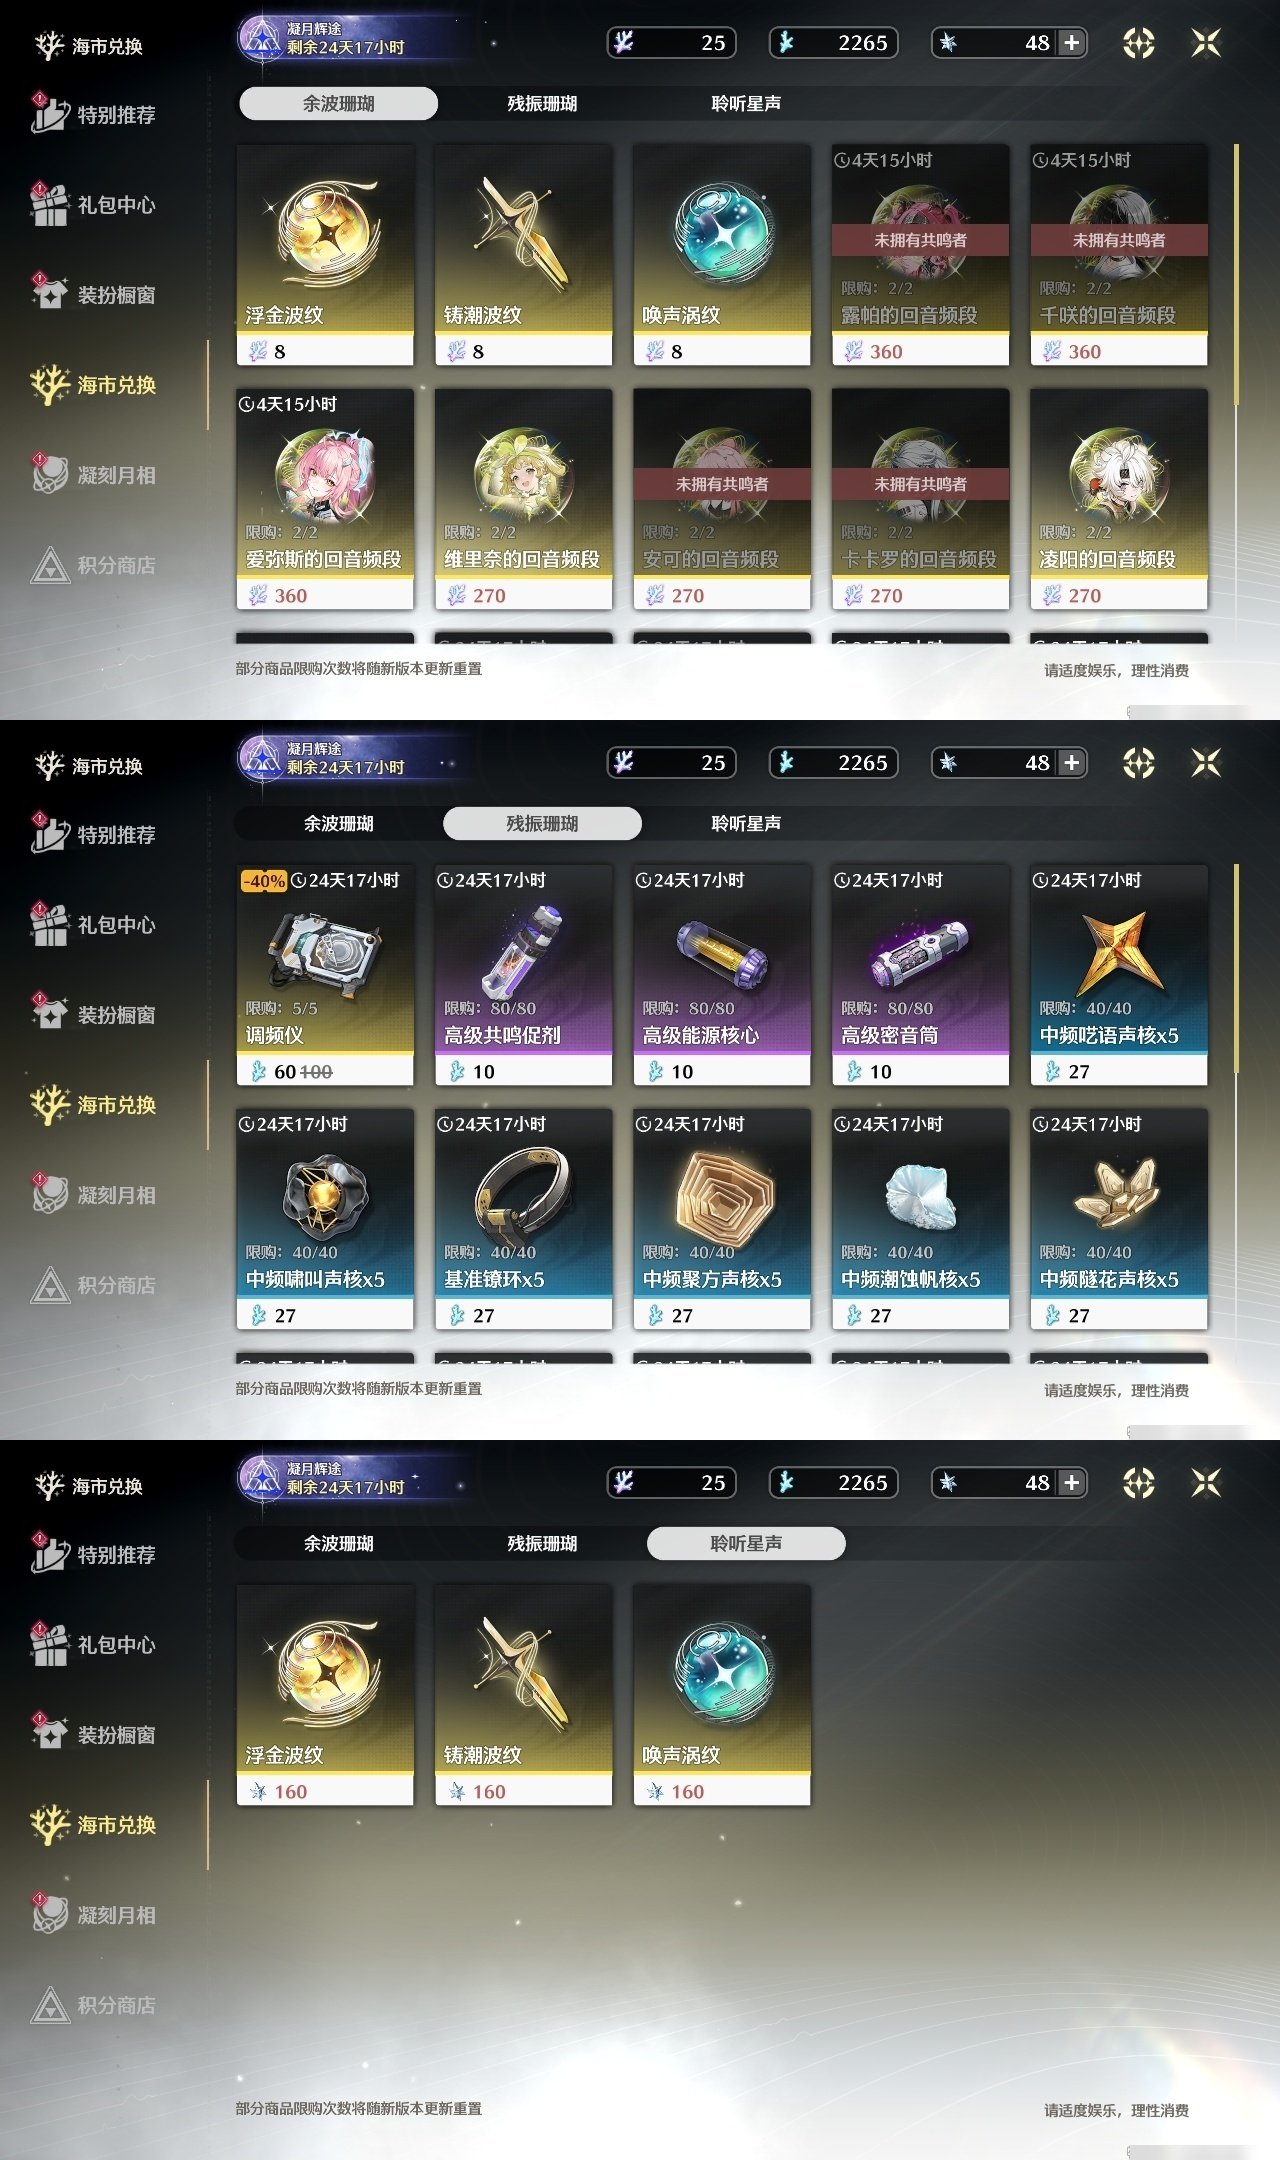
Task: Open 维里奈的回音频段 character card
Action: click(x=523, y=498)
